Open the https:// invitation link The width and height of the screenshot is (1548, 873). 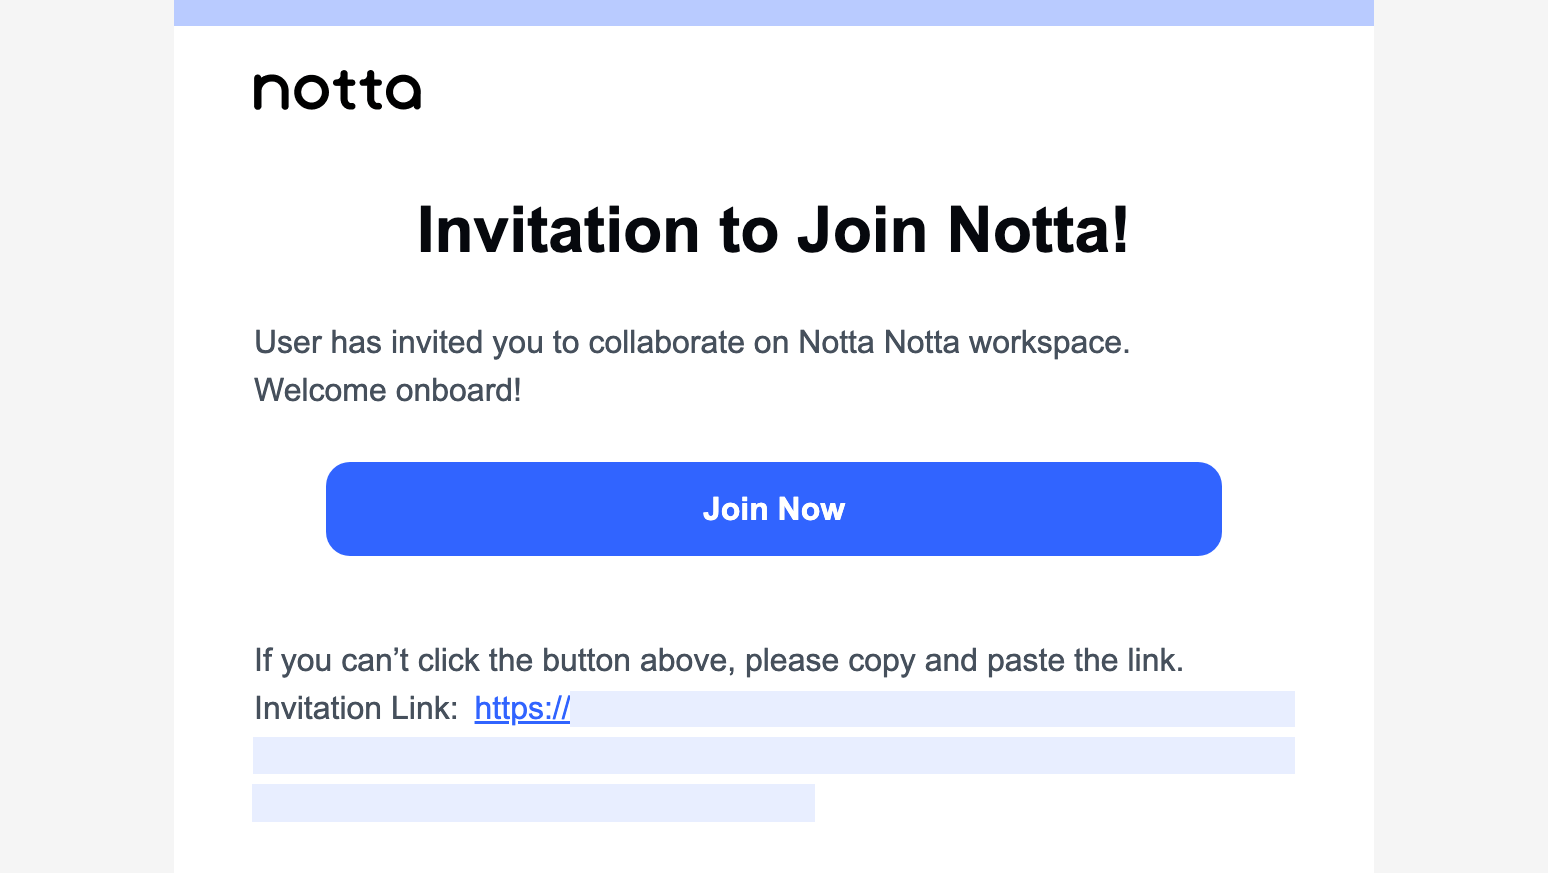tap(522, 708)
